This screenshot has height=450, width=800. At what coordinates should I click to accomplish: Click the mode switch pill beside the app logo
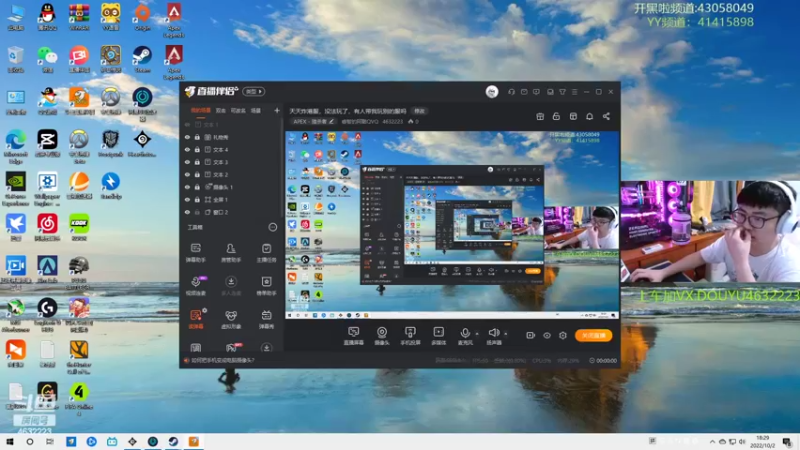click(254, 92)
